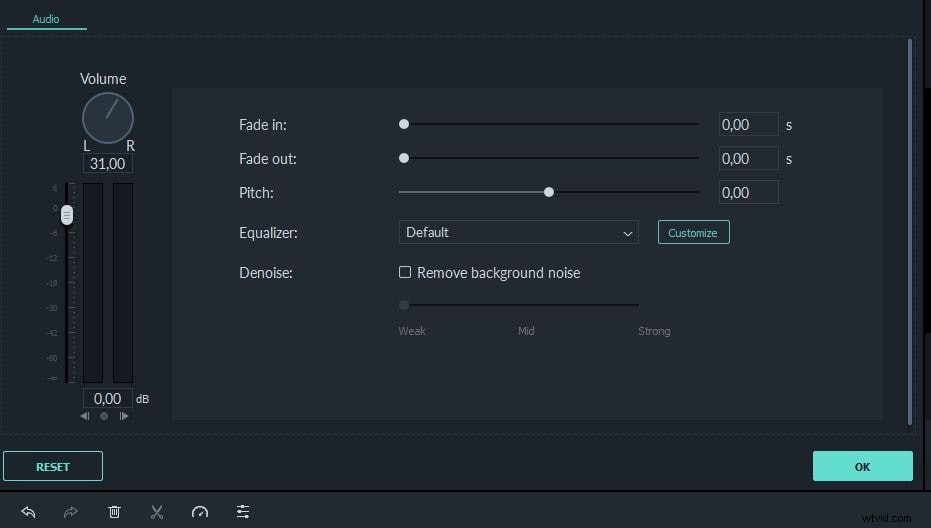Image resolution: width=931 pixels, height=528 pixels.
Task: Click the Weak denoise label
Action: coord(411,331)
